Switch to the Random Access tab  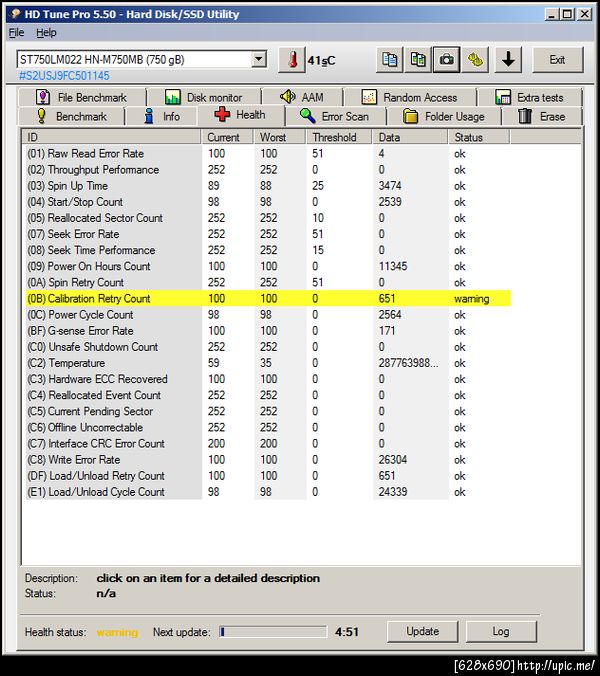410,97
